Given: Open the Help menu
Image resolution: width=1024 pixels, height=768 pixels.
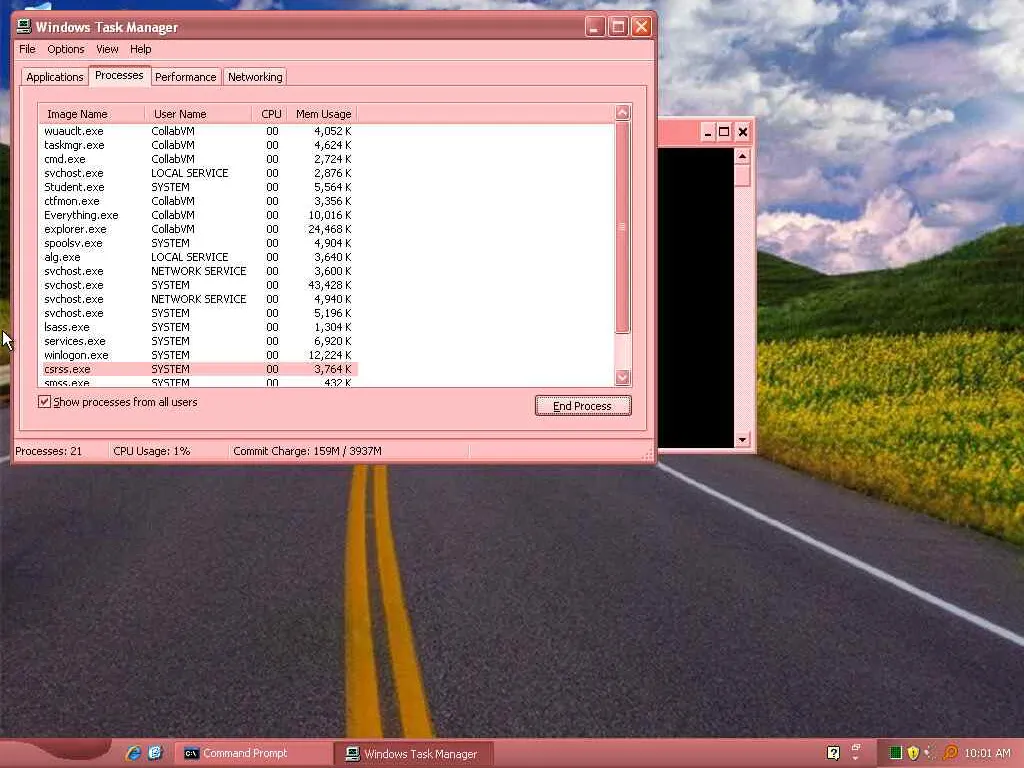Looking at the screenshot, I should [140, 49].
